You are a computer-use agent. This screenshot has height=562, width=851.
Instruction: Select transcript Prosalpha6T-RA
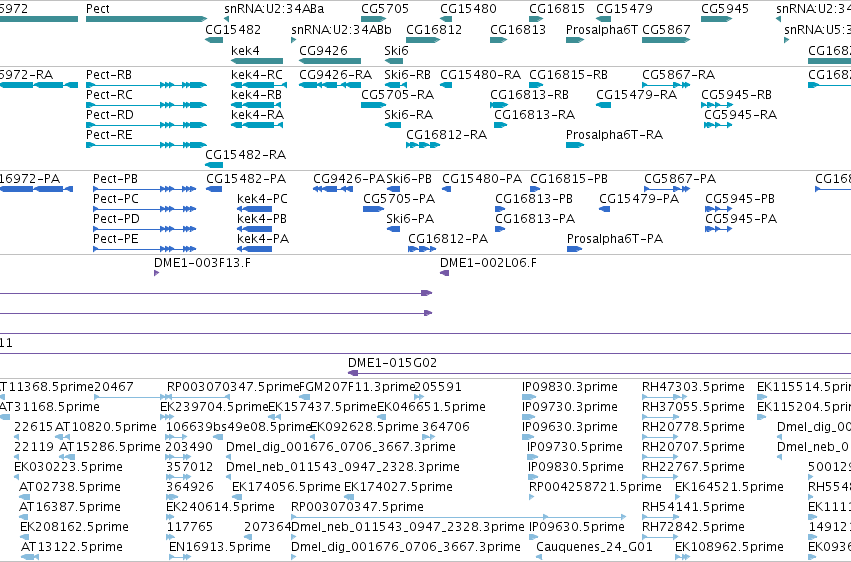point(614,135)
